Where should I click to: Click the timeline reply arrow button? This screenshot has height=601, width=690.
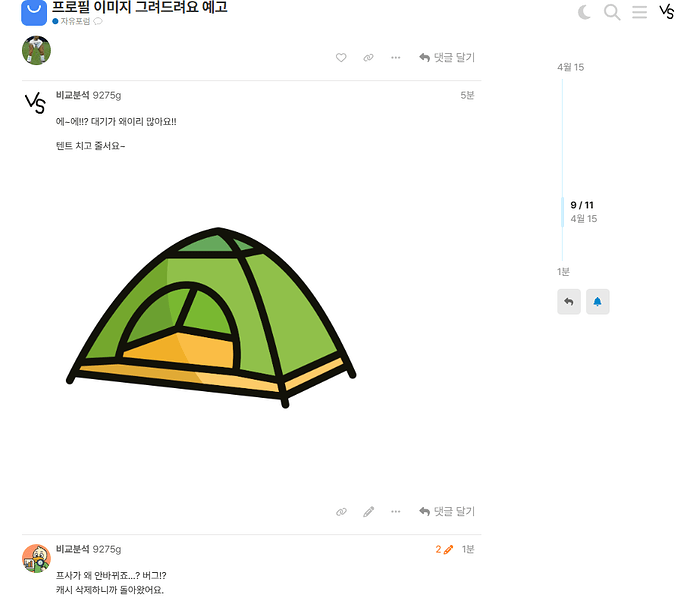(569, 302)
